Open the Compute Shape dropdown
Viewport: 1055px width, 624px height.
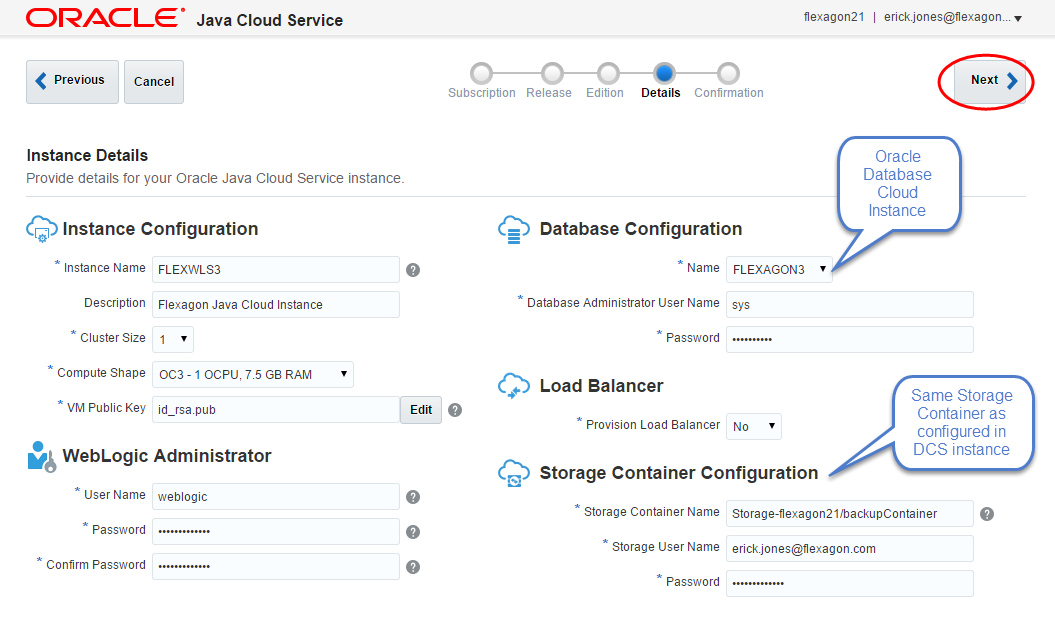pyautogui.click(x=253, y=374)
